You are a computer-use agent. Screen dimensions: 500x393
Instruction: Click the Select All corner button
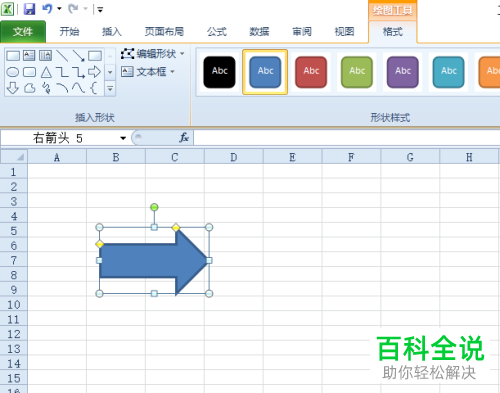(x=14, y=156)
